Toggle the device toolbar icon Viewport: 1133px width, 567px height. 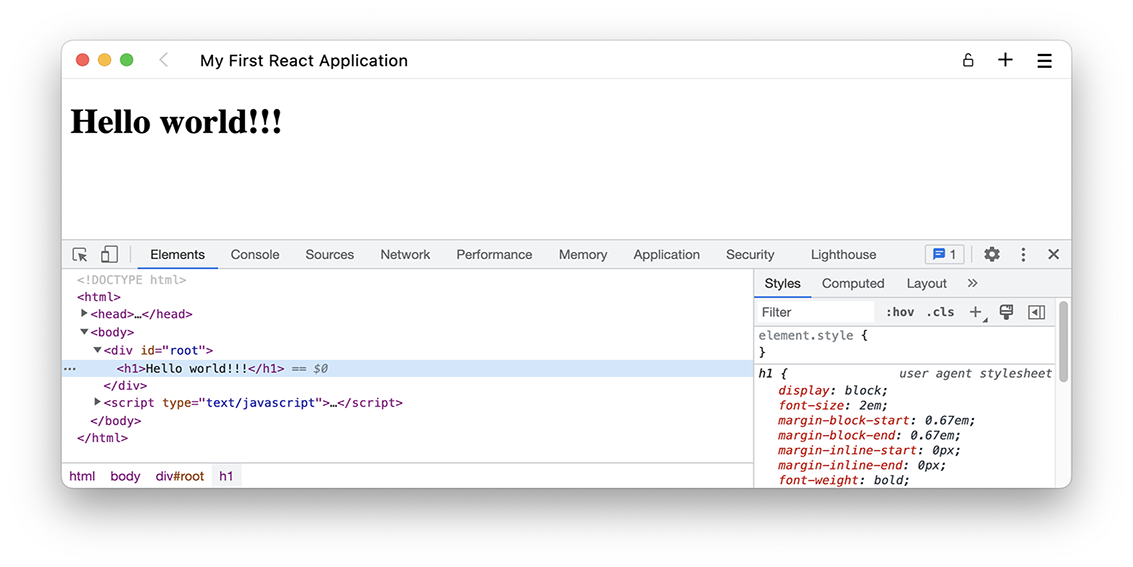pos(110,255)
